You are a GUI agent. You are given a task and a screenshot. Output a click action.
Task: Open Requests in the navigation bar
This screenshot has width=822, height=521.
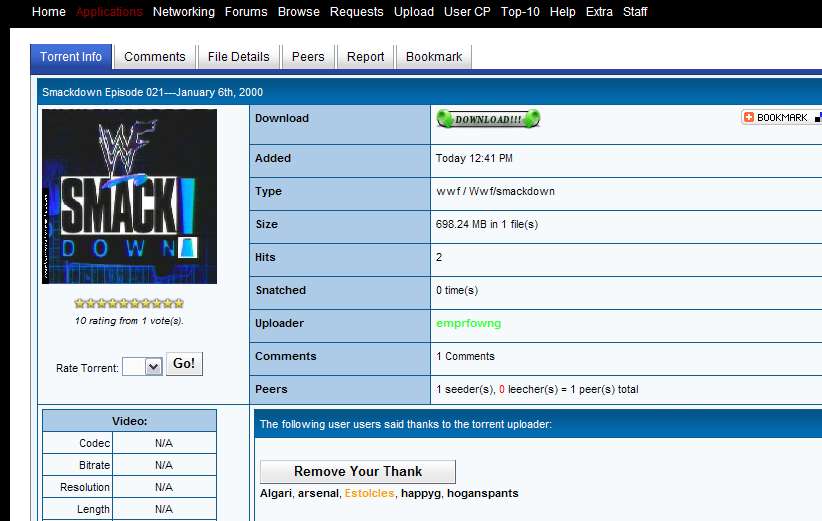pyautogui.click(x=356, y=12)
